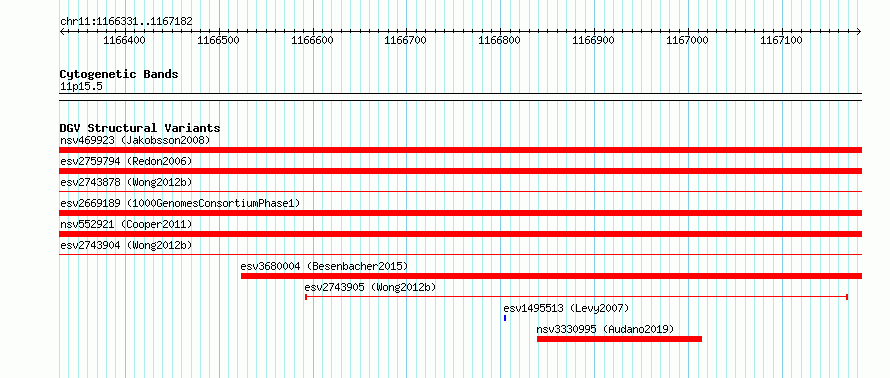This screenshot has width=890, height=378.
Task: Click the left arrow end of the ruler
Action: pyautogui.click(x=62, y=31)
